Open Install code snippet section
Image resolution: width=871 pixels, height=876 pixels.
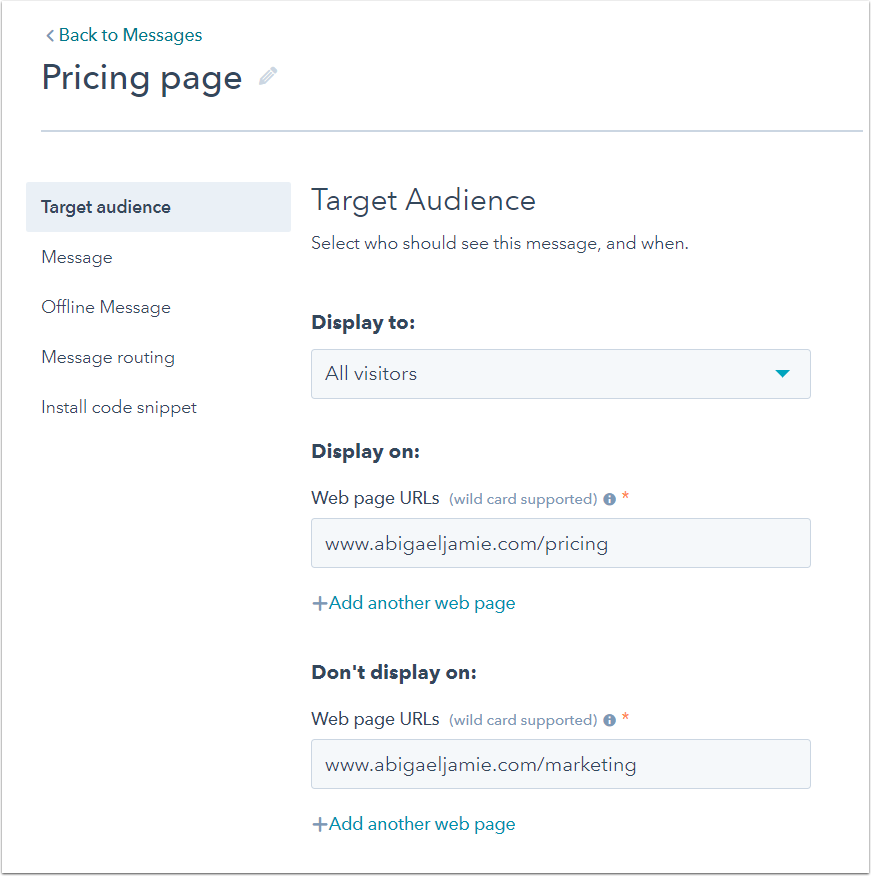click(x=119, y=407)
